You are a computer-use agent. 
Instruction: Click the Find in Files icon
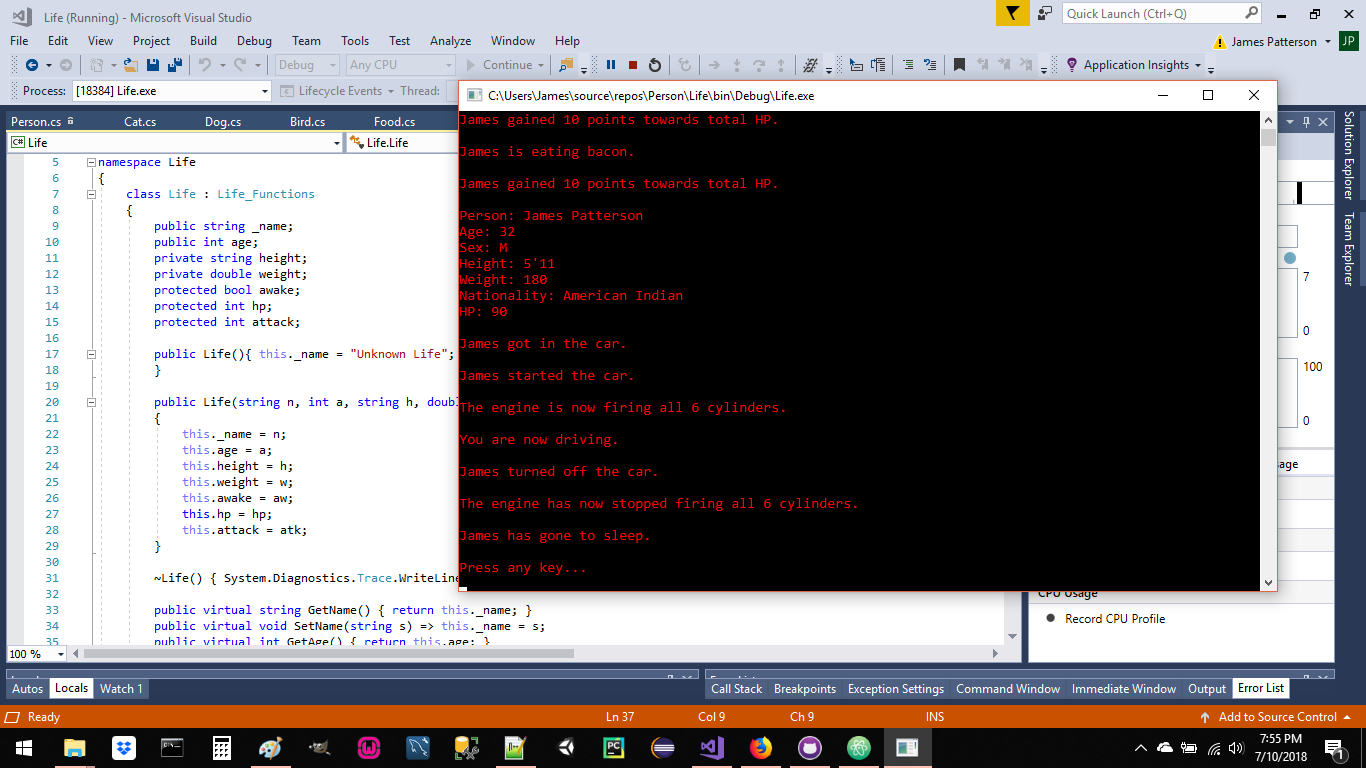pyautogui.click(x=566, y=65)
